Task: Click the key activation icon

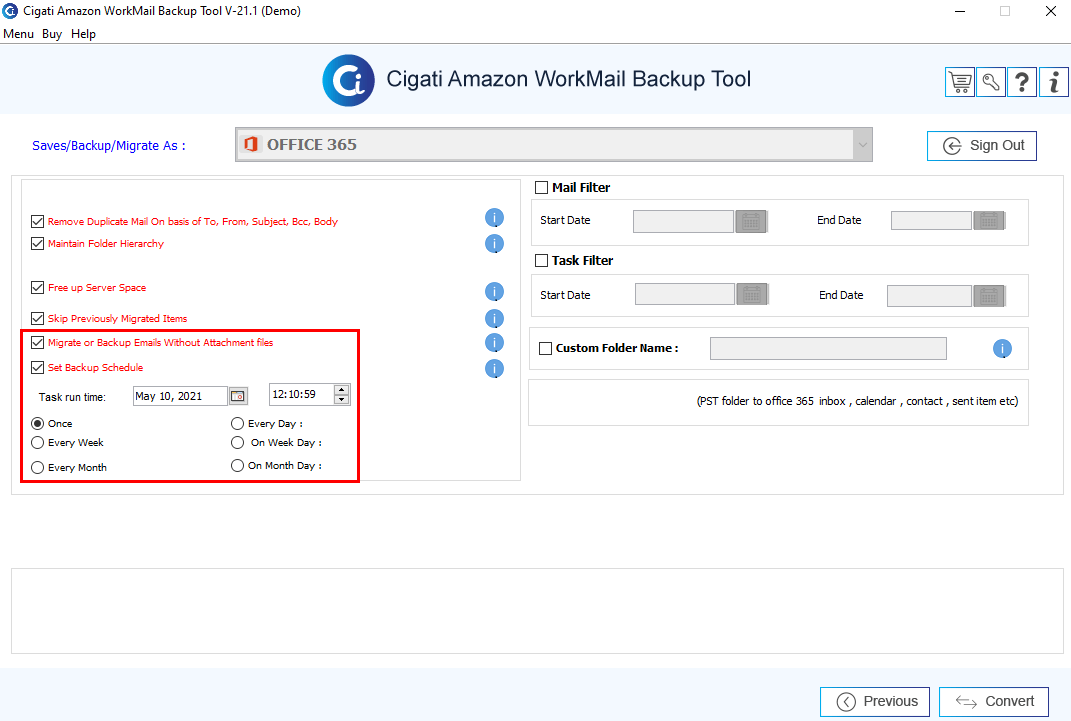Action: click(x=991, y=82)
